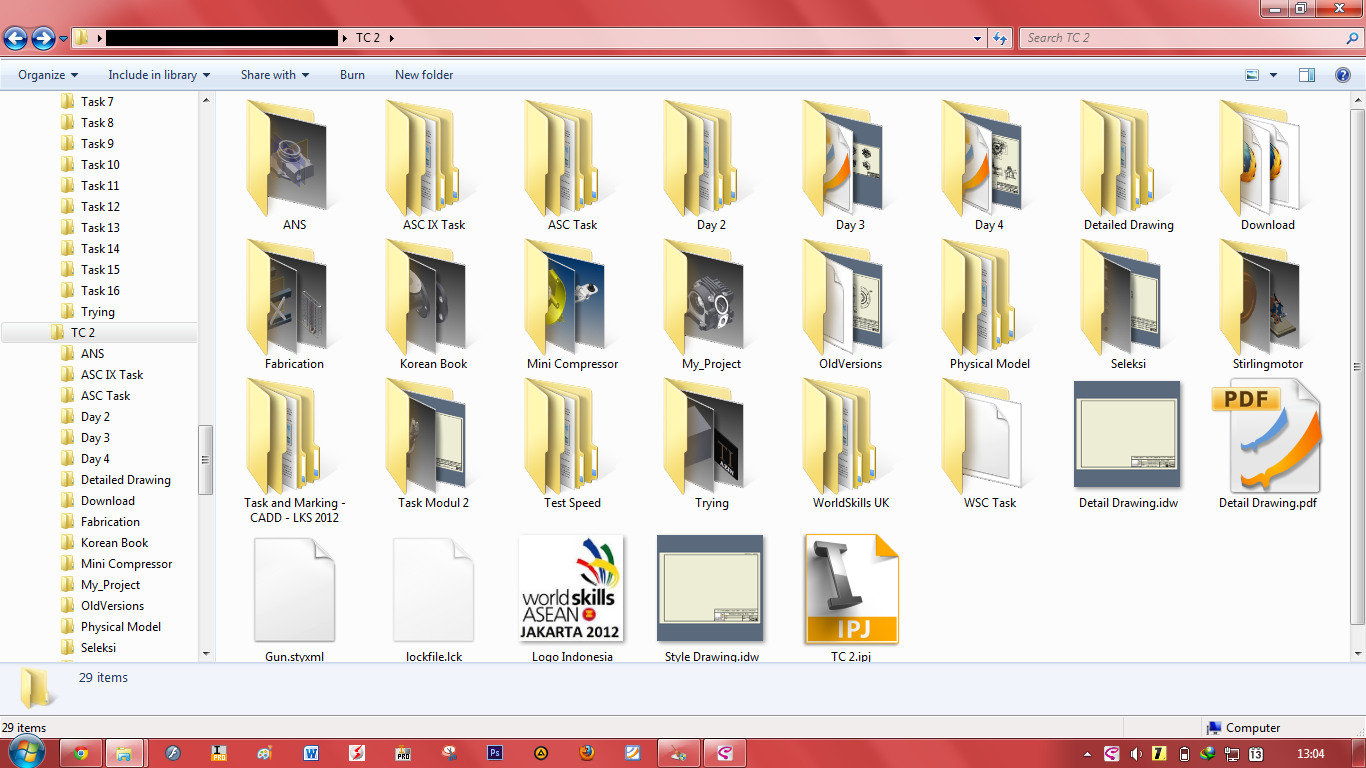Image resolution: width=1366 pixels, height=768 pixels.
Task: Open the Organize dropdown menu
Action: point(47,74)
